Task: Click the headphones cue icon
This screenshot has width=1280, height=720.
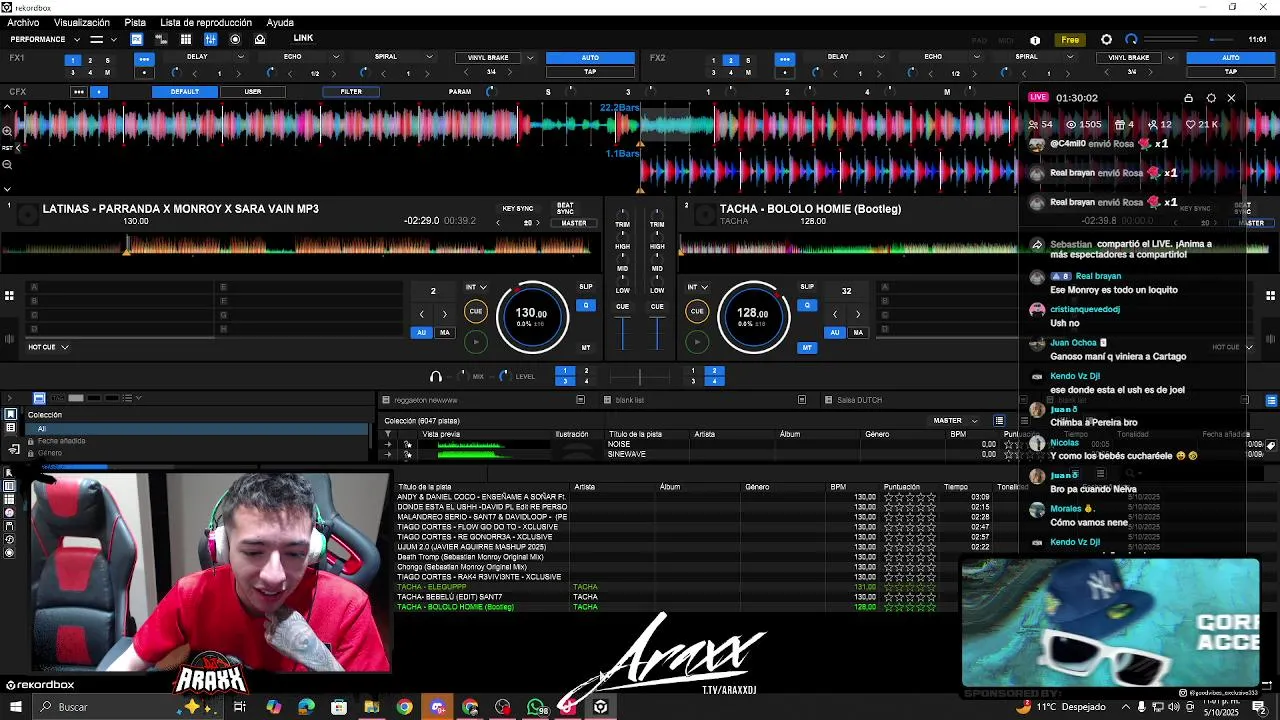Action: tap(436, 376)
